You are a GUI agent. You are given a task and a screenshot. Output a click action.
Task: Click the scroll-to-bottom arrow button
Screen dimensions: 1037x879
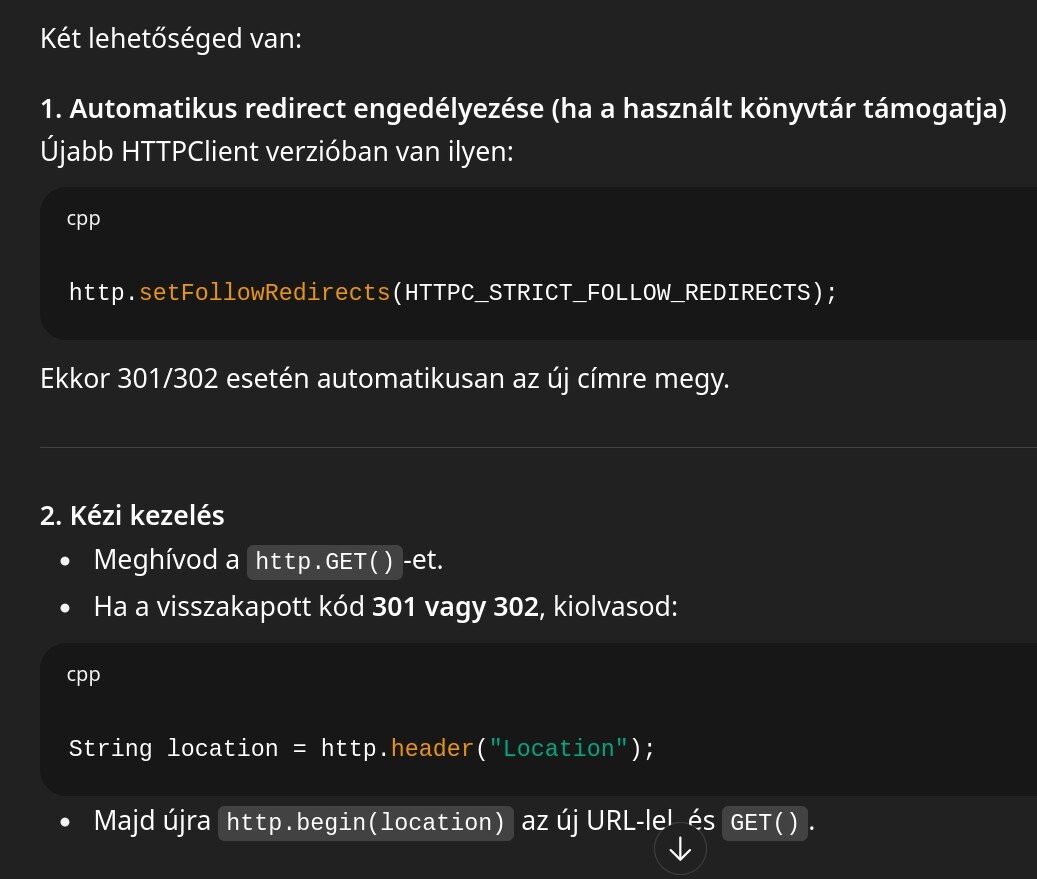point(680,849)
